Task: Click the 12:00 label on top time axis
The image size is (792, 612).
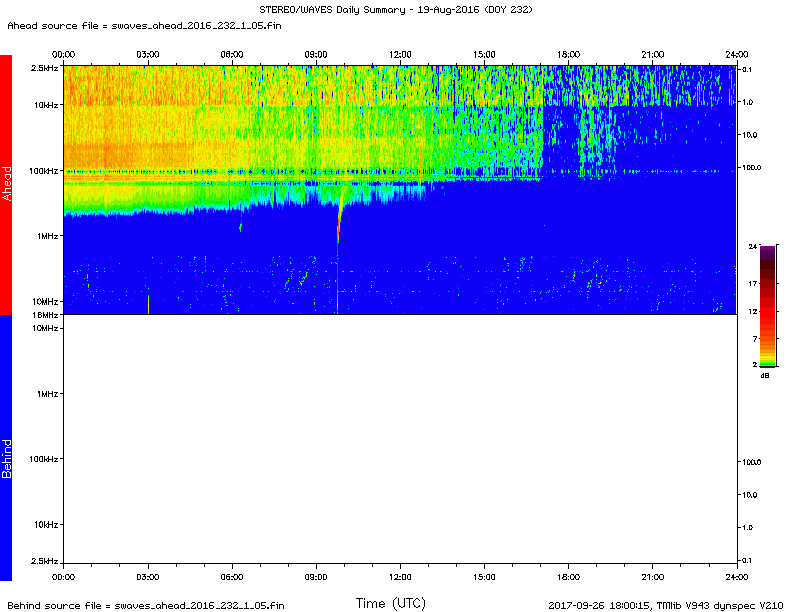Action: coord(400,53)
